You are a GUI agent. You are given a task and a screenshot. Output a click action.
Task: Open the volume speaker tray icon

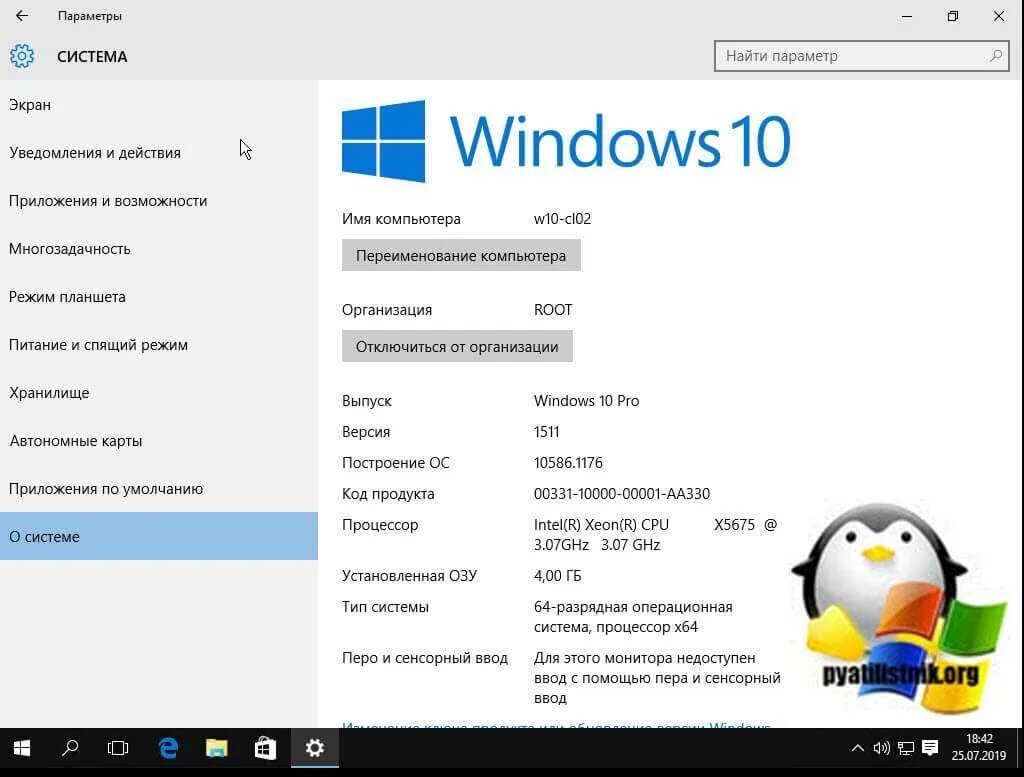point(882,748)
